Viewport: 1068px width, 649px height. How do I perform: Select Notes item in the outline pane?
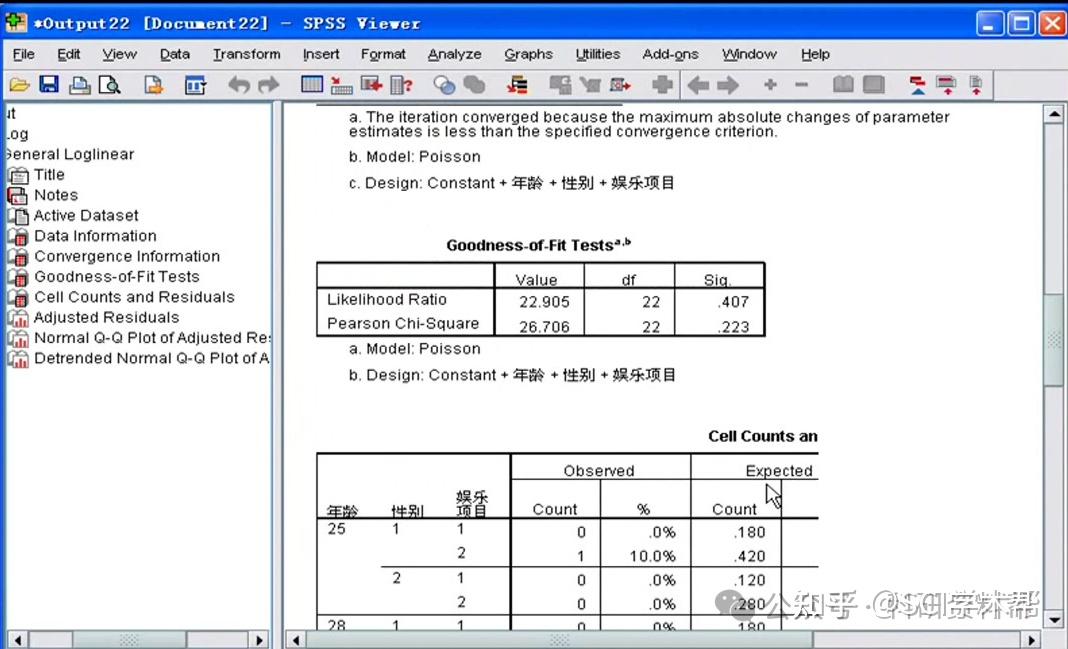[56, 195]
